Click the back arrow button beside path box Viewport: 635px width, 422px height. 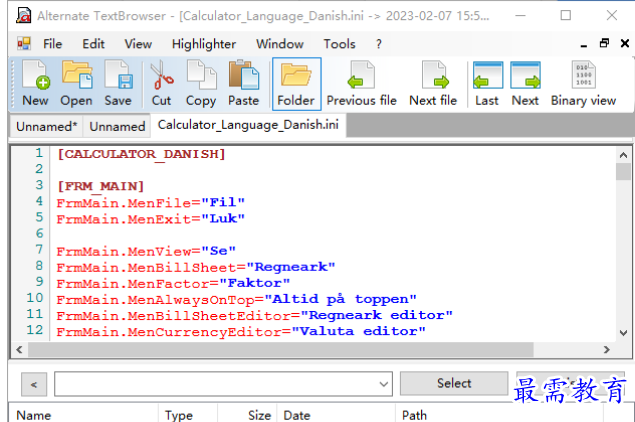click(x=34, y=384)
